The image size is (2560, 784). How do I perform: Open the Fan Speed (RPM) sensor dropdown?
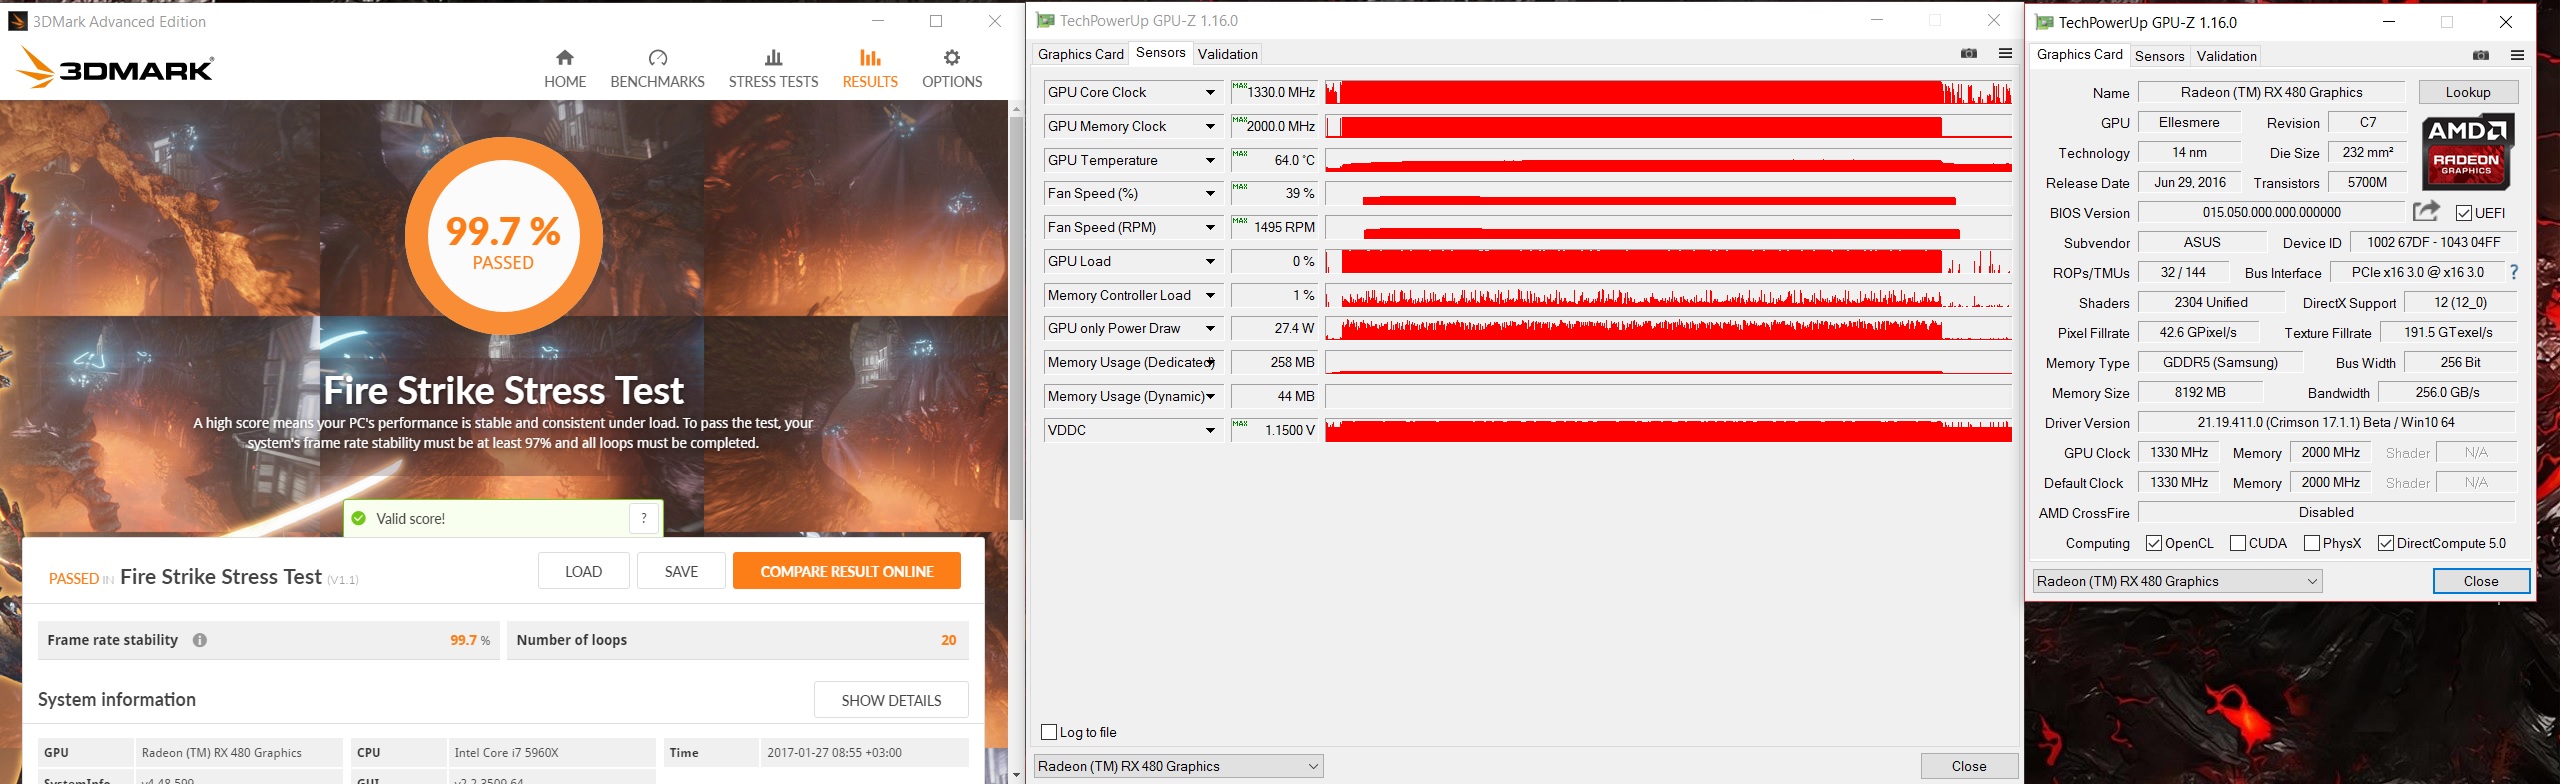coord(1210,227)
